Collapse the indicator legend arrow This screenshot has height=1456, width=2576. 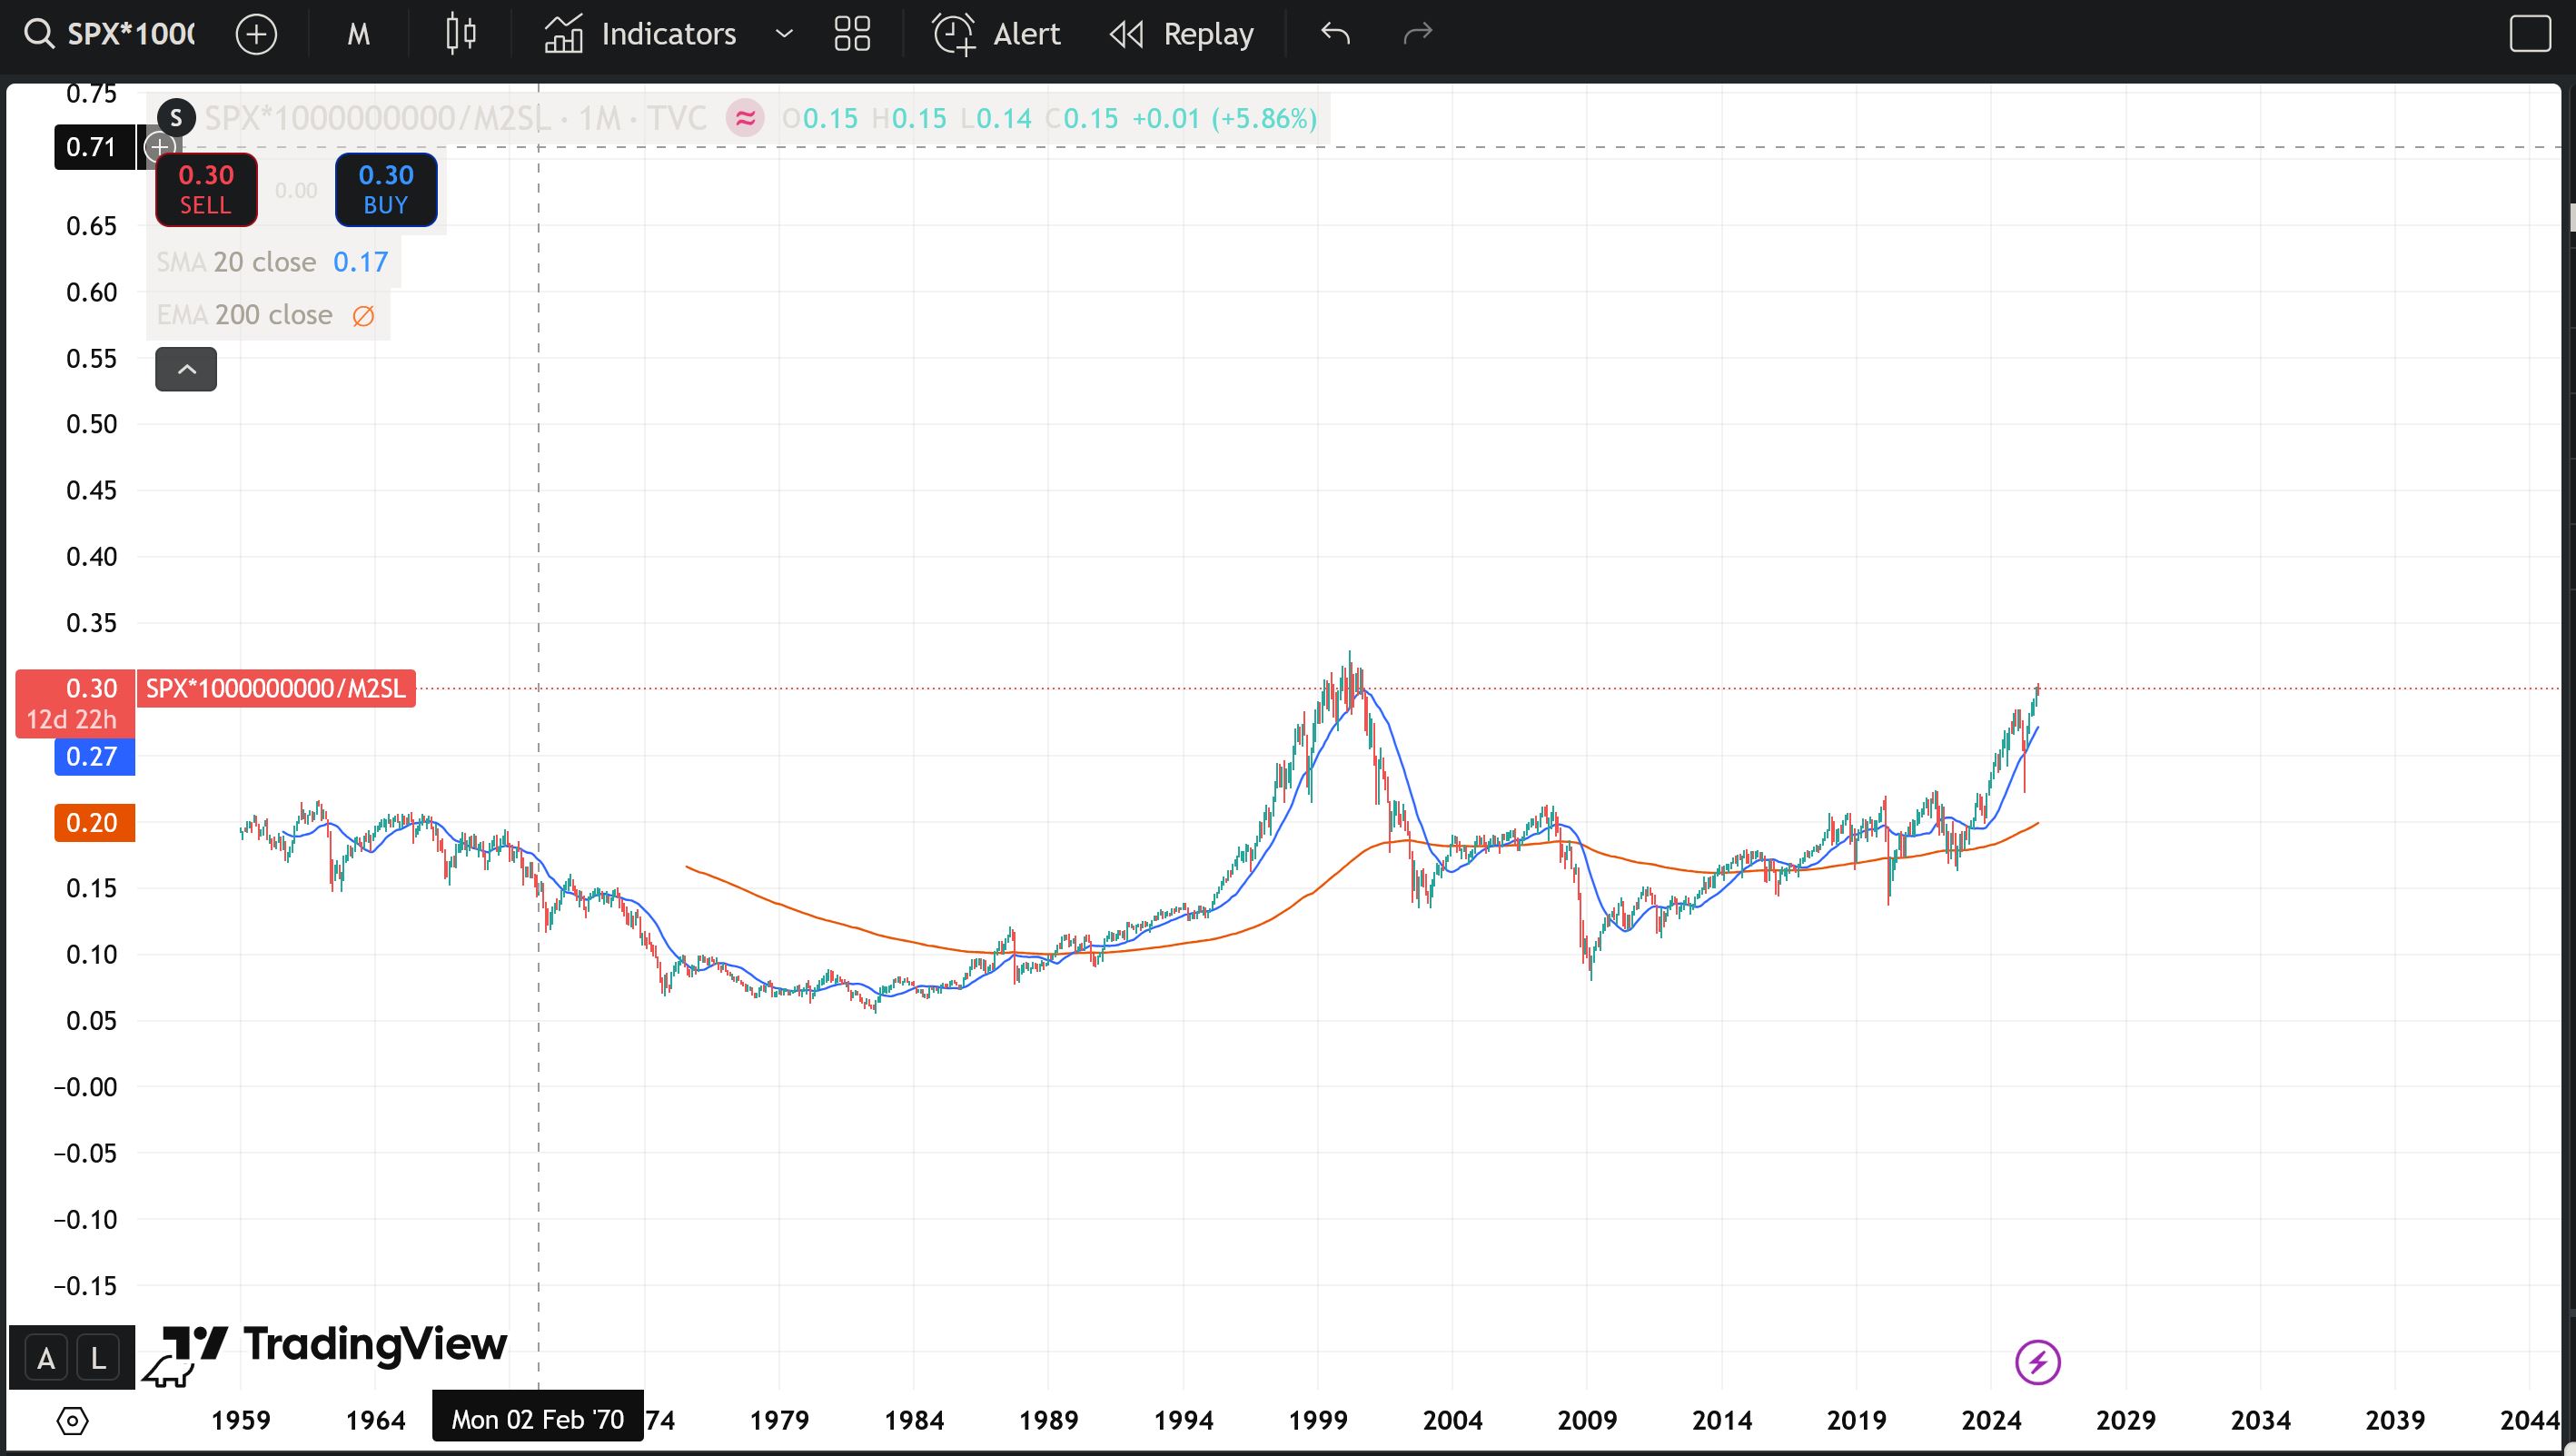(186, 369)
